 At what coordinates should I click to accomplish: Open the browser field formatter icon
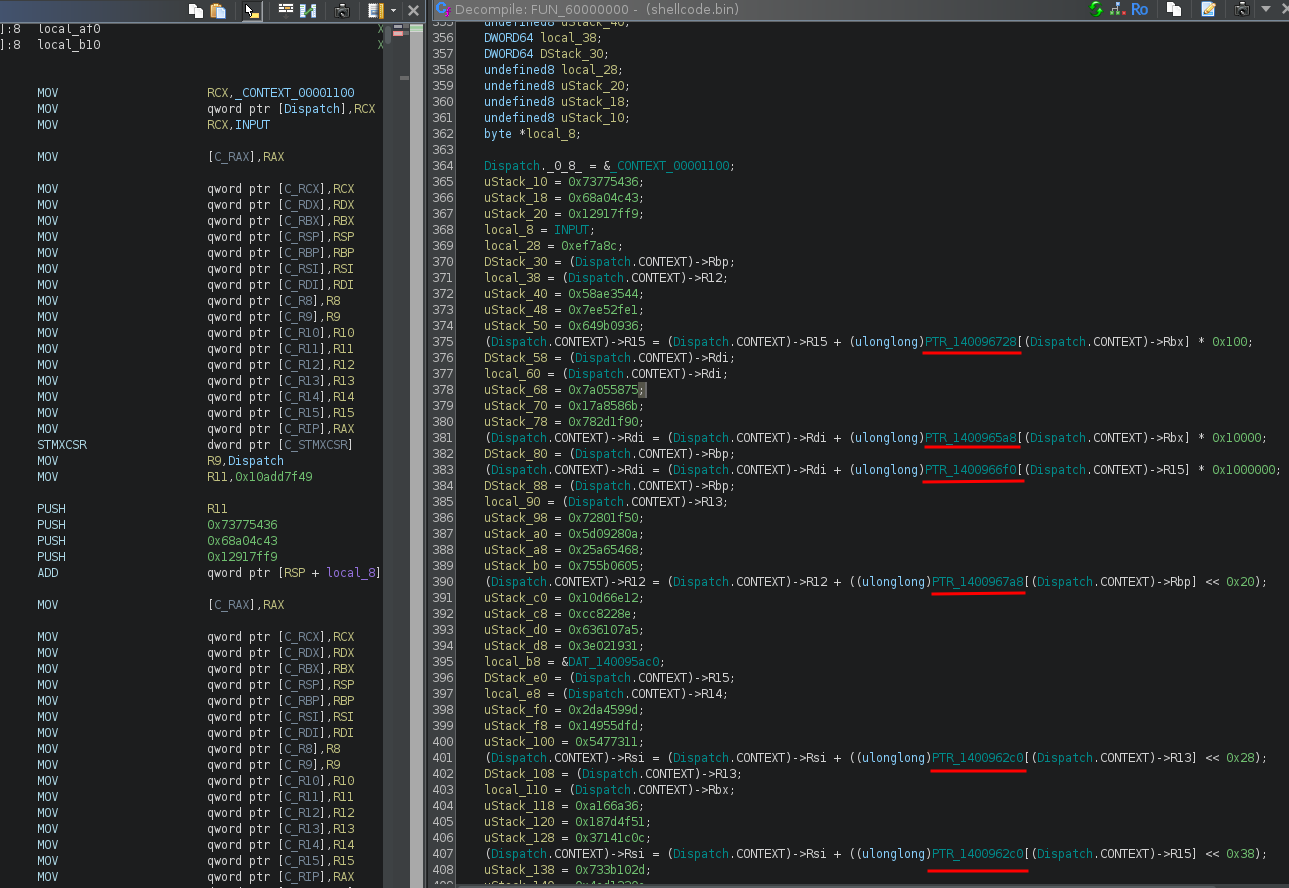tap(286, 10)
